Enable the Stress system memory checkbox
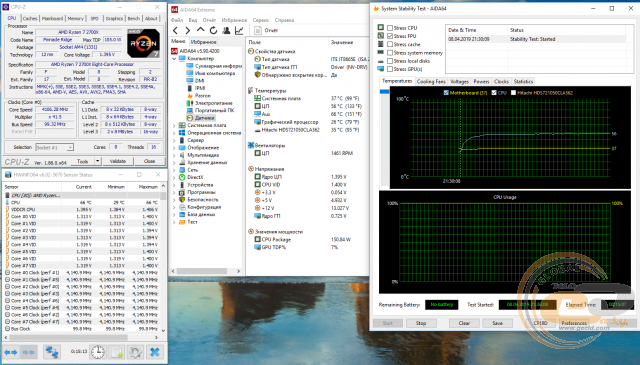The height and width of the screenshot is (365, 640). pos(390,53)
